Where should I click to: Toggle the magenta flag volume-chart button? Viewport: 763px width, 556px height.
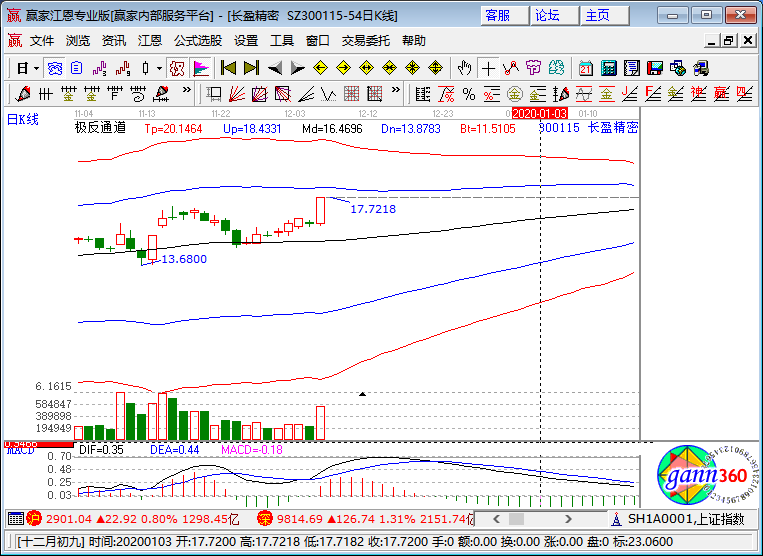click(200, 68)
